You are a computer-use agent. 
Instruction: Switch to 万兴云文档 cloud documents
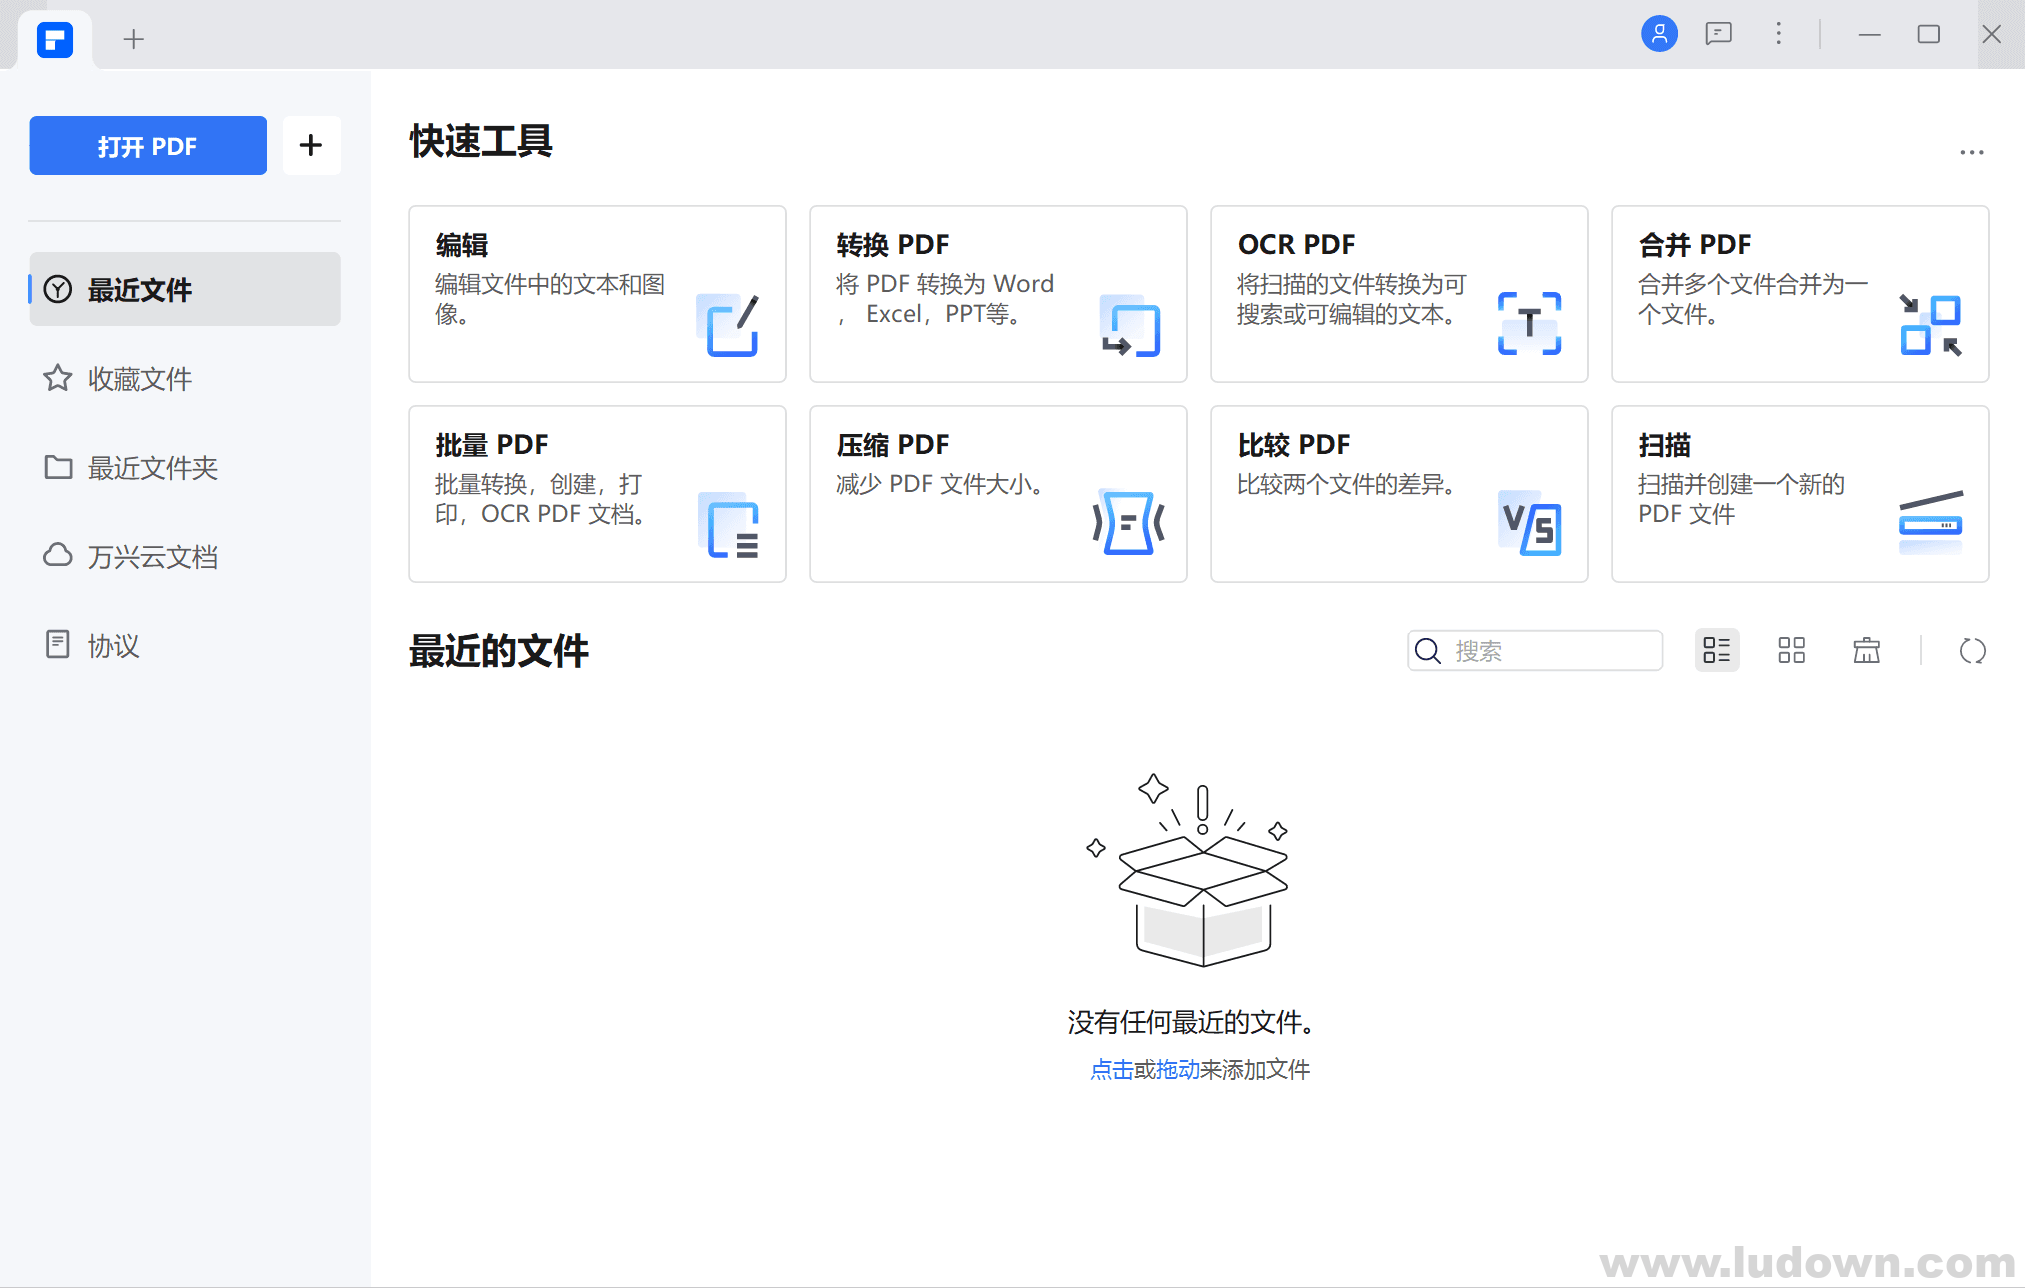tap(152, 556)
